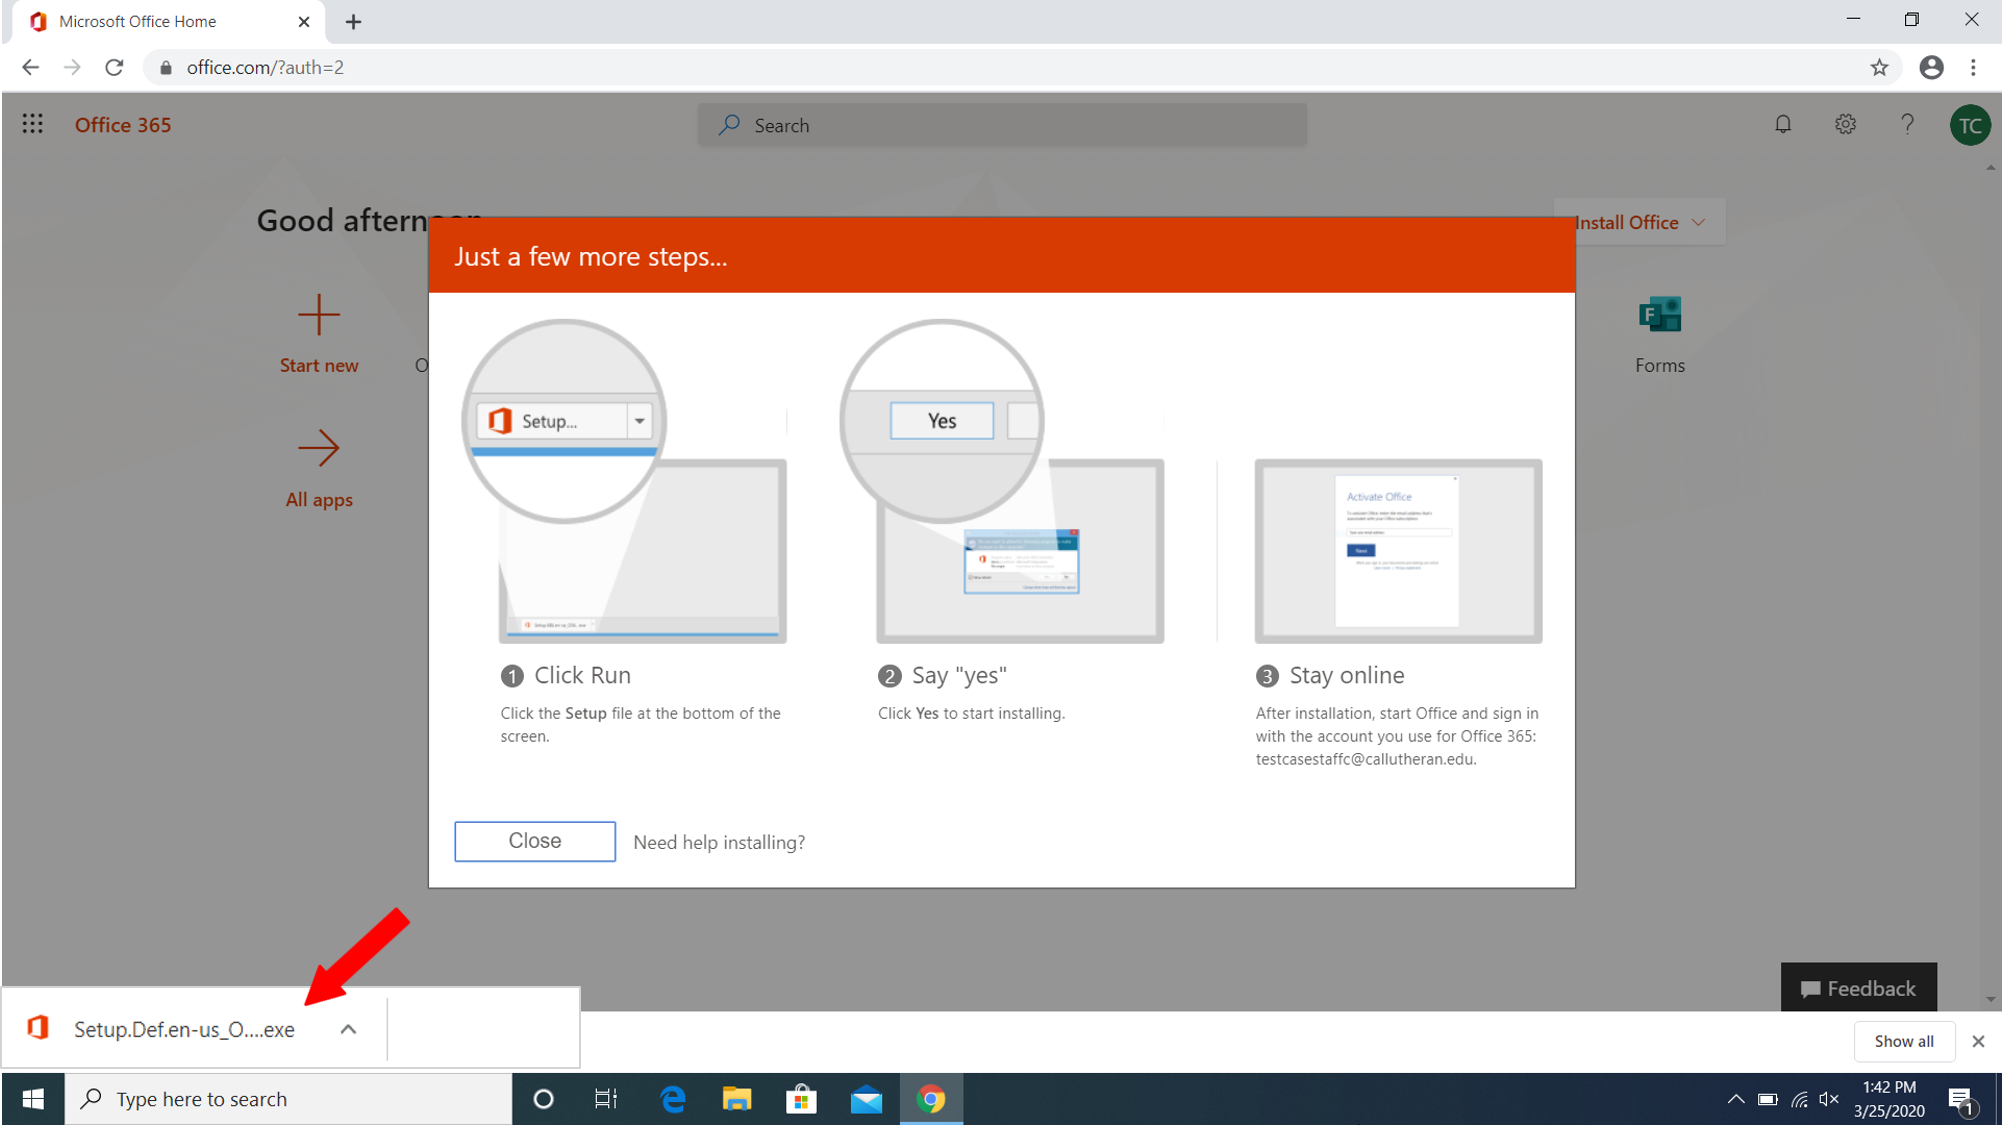Click the Start new plus icon
2002x1125 pixels.
319,316
